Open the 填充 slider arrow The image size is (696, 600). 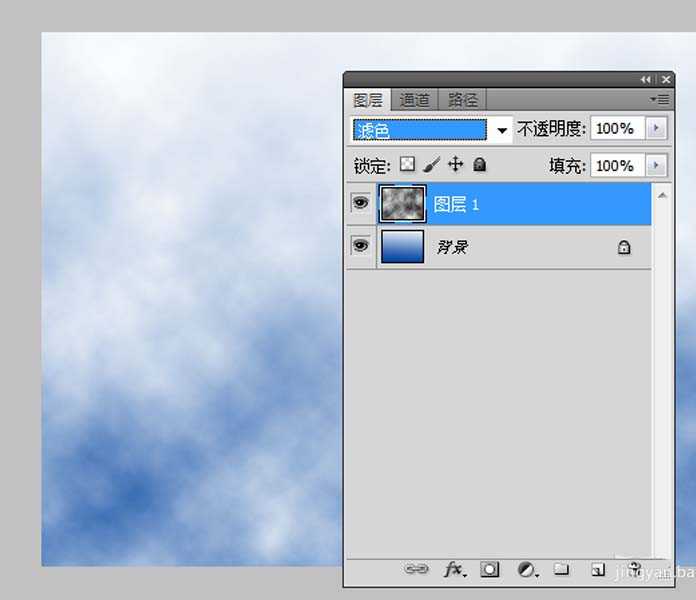(656, 166)
